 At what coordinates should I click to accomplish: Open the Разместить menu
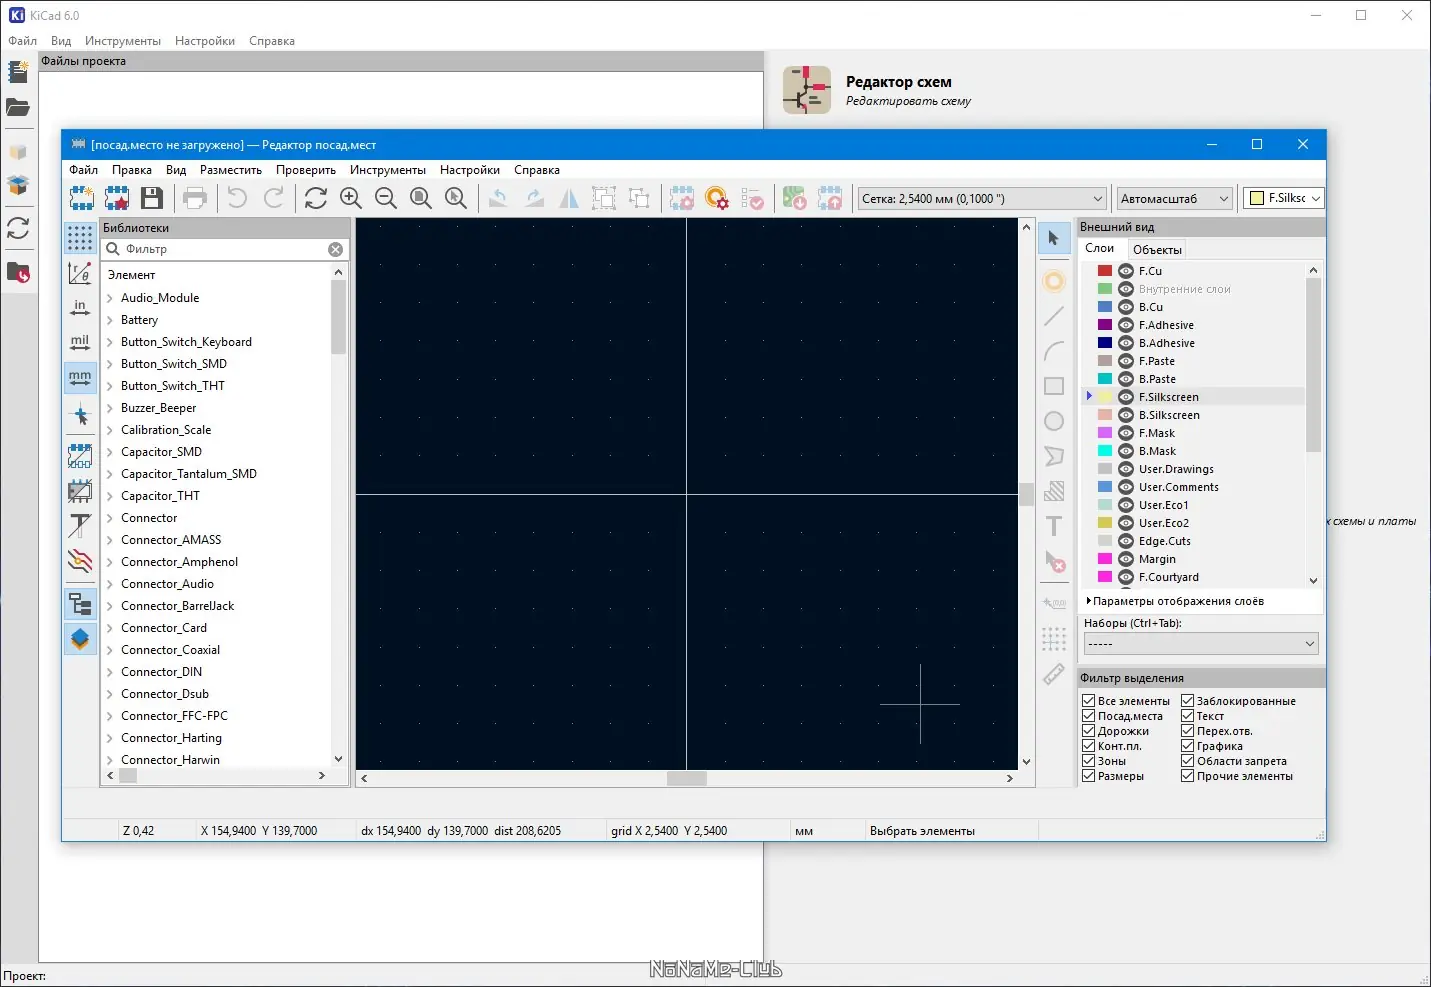pos(230,170)
